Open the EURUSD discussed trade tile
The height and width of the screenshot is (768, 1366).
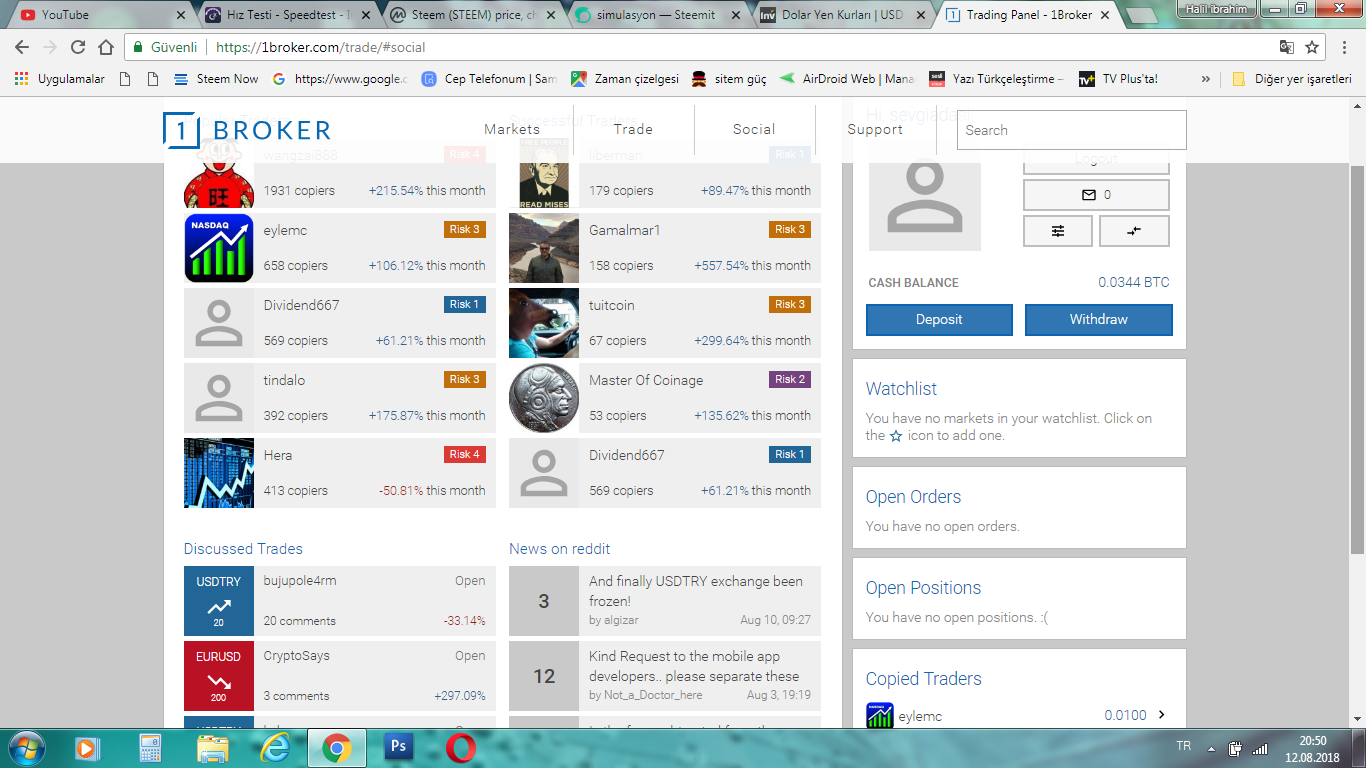click(219, 676)
